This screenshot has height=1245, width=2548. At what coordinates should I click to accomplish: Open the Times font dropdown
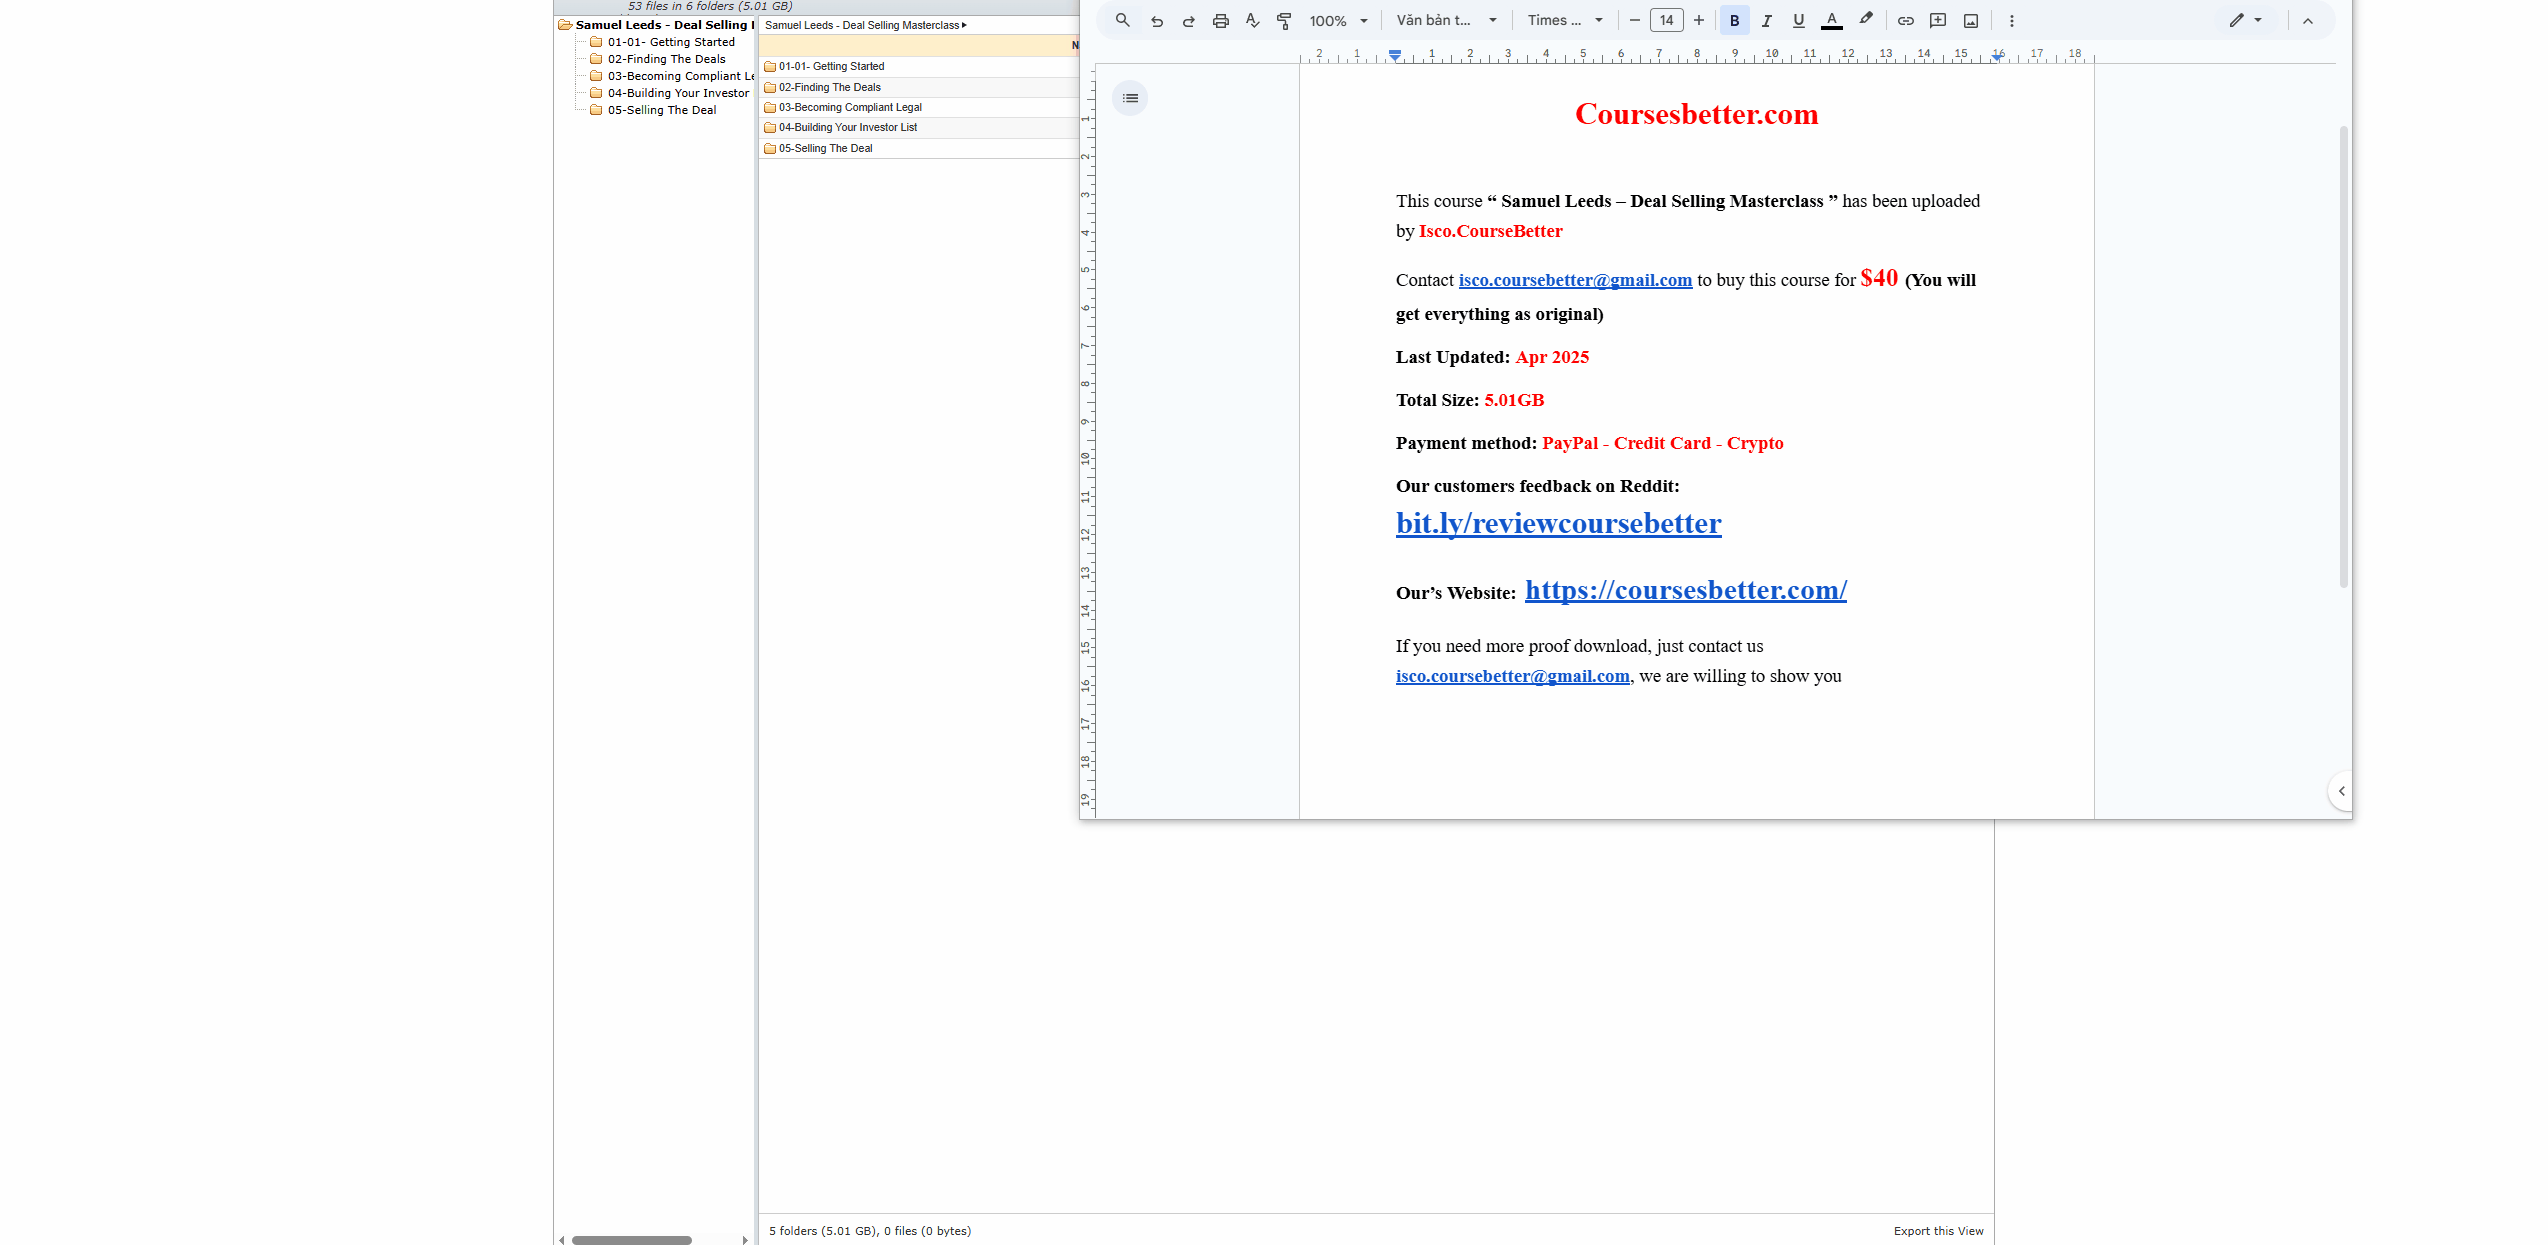[1565, 21]
